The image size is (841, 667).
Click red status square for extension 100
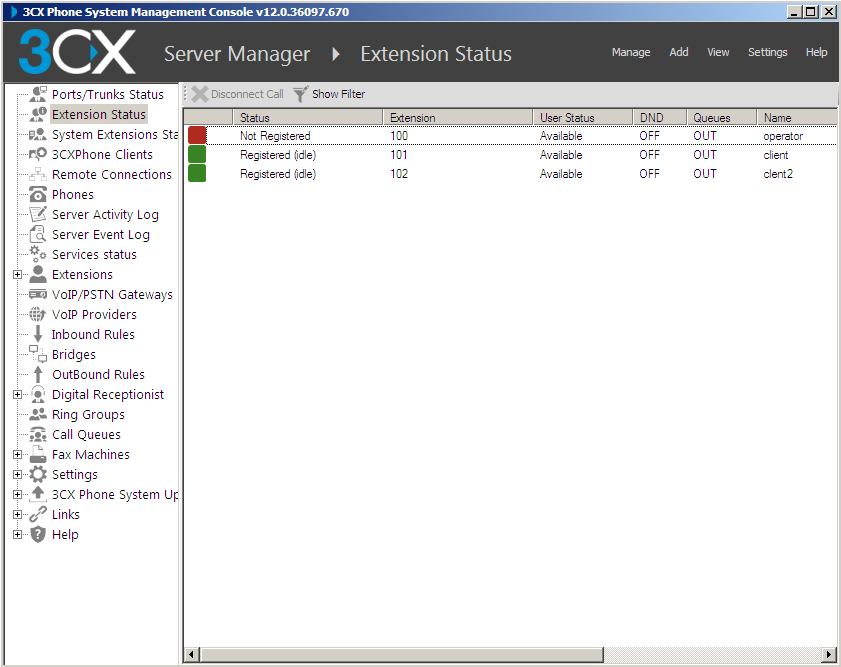(197, 135)
